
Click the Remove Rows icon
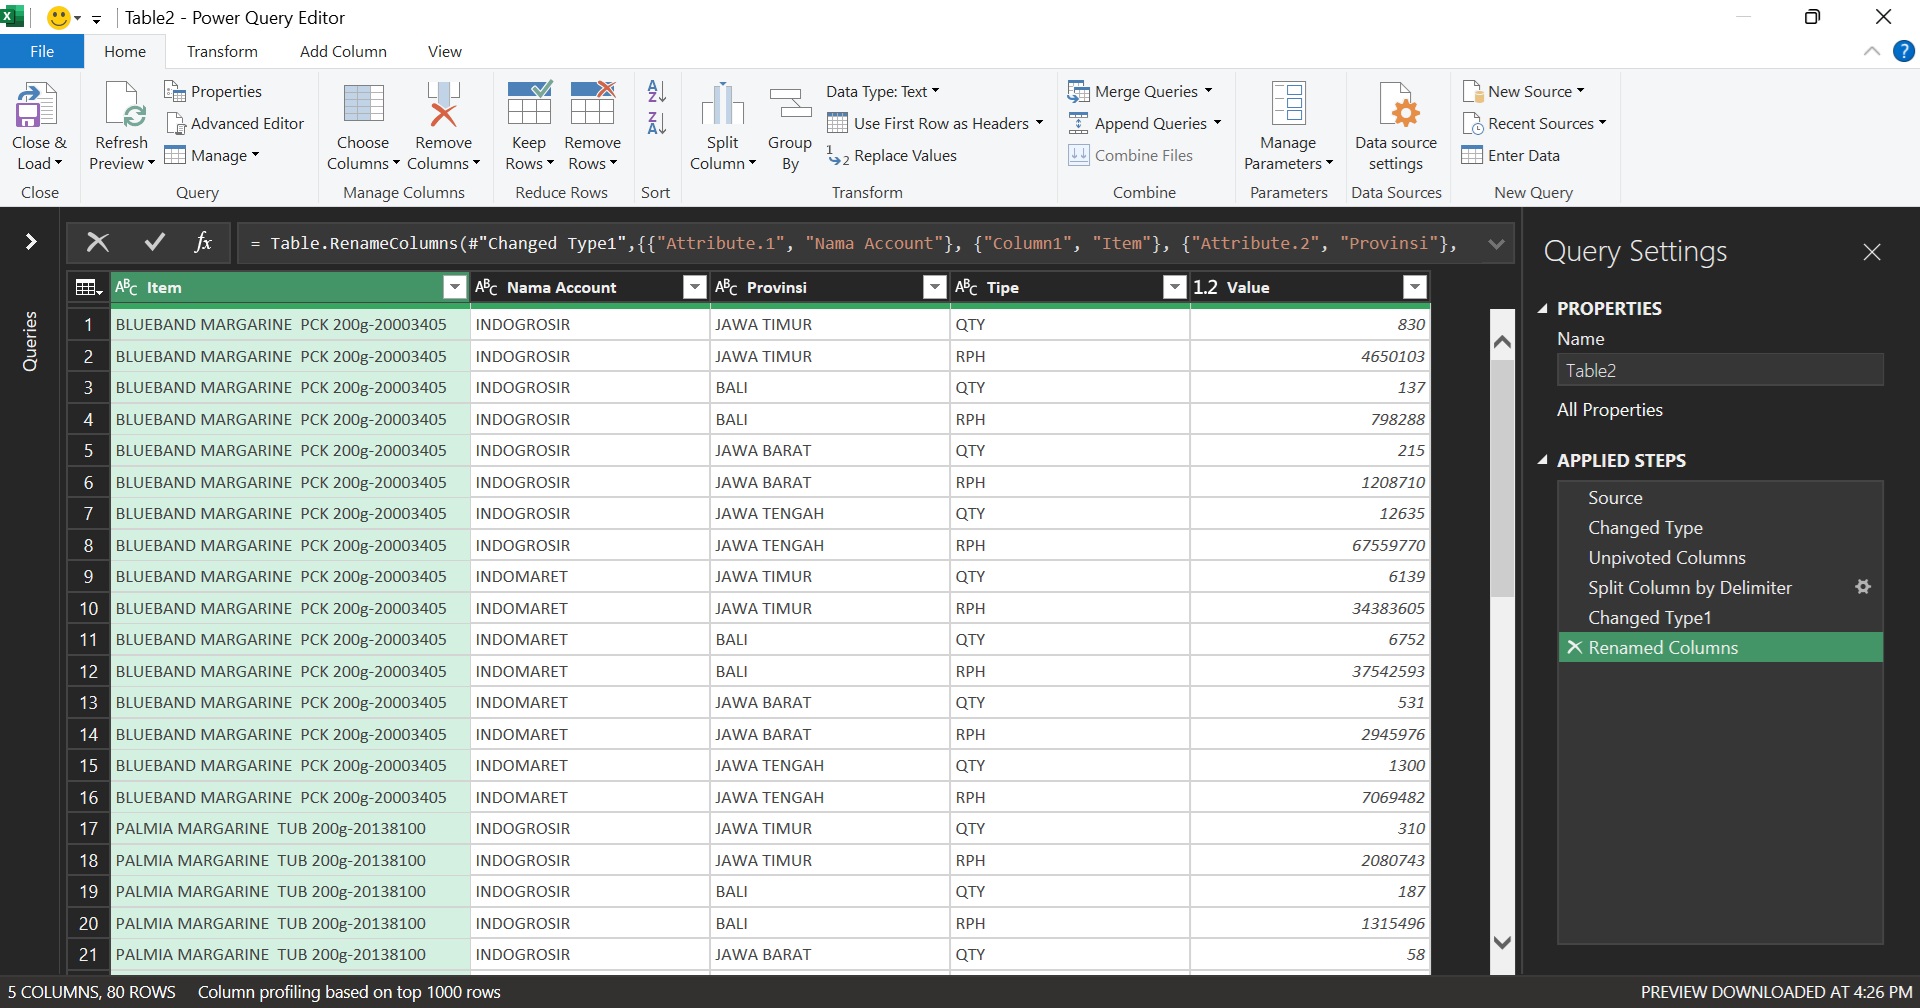(592, 104)
